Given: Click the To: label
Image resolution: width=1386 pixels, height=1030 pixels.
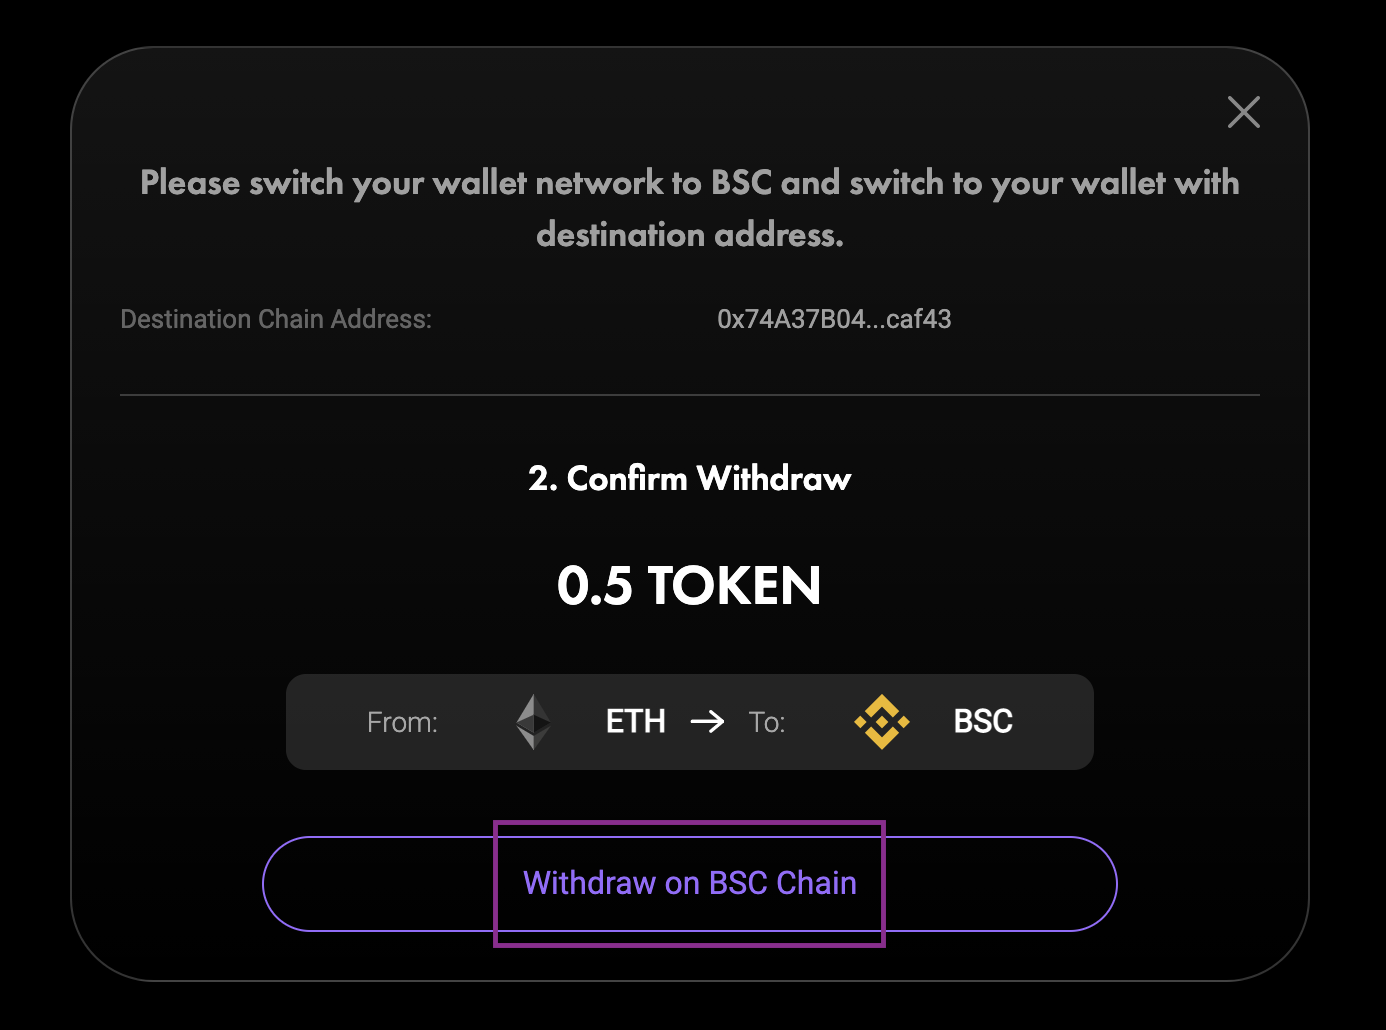Looking at the screenshot, I should (767, 722).
